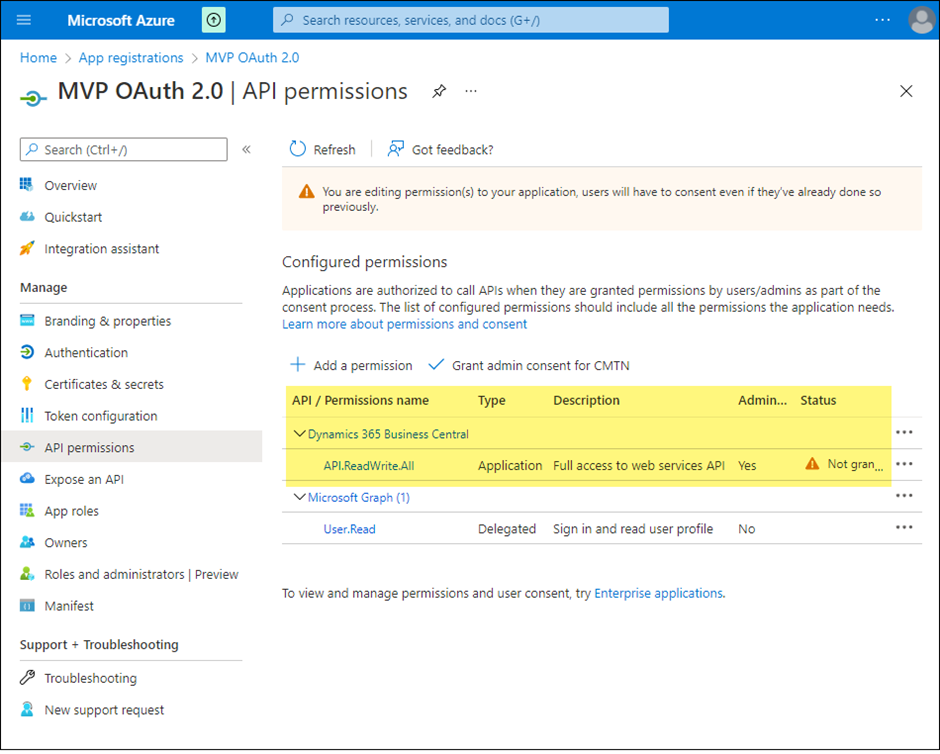Open the API.ReadWrite.All permission
940x754 pixels.
click(x=369, y=466)
